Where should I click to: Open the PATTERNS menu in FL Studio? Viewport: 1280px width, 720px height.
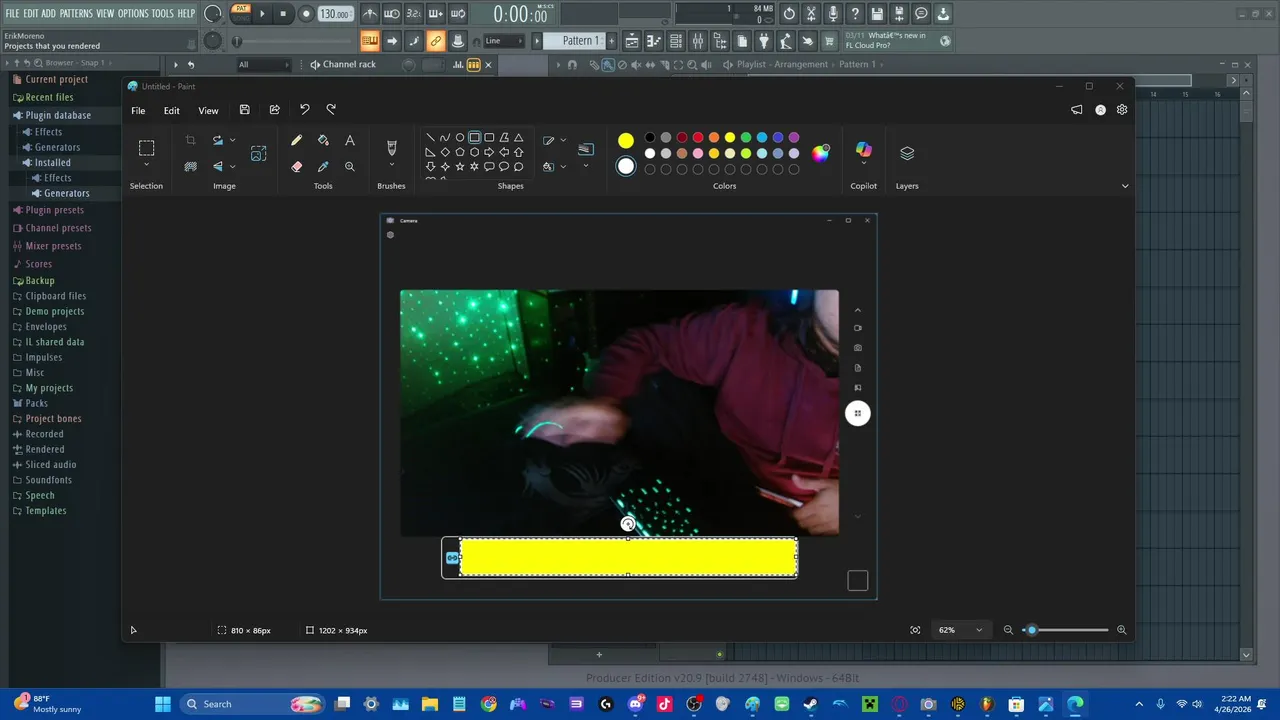point(76,14)
